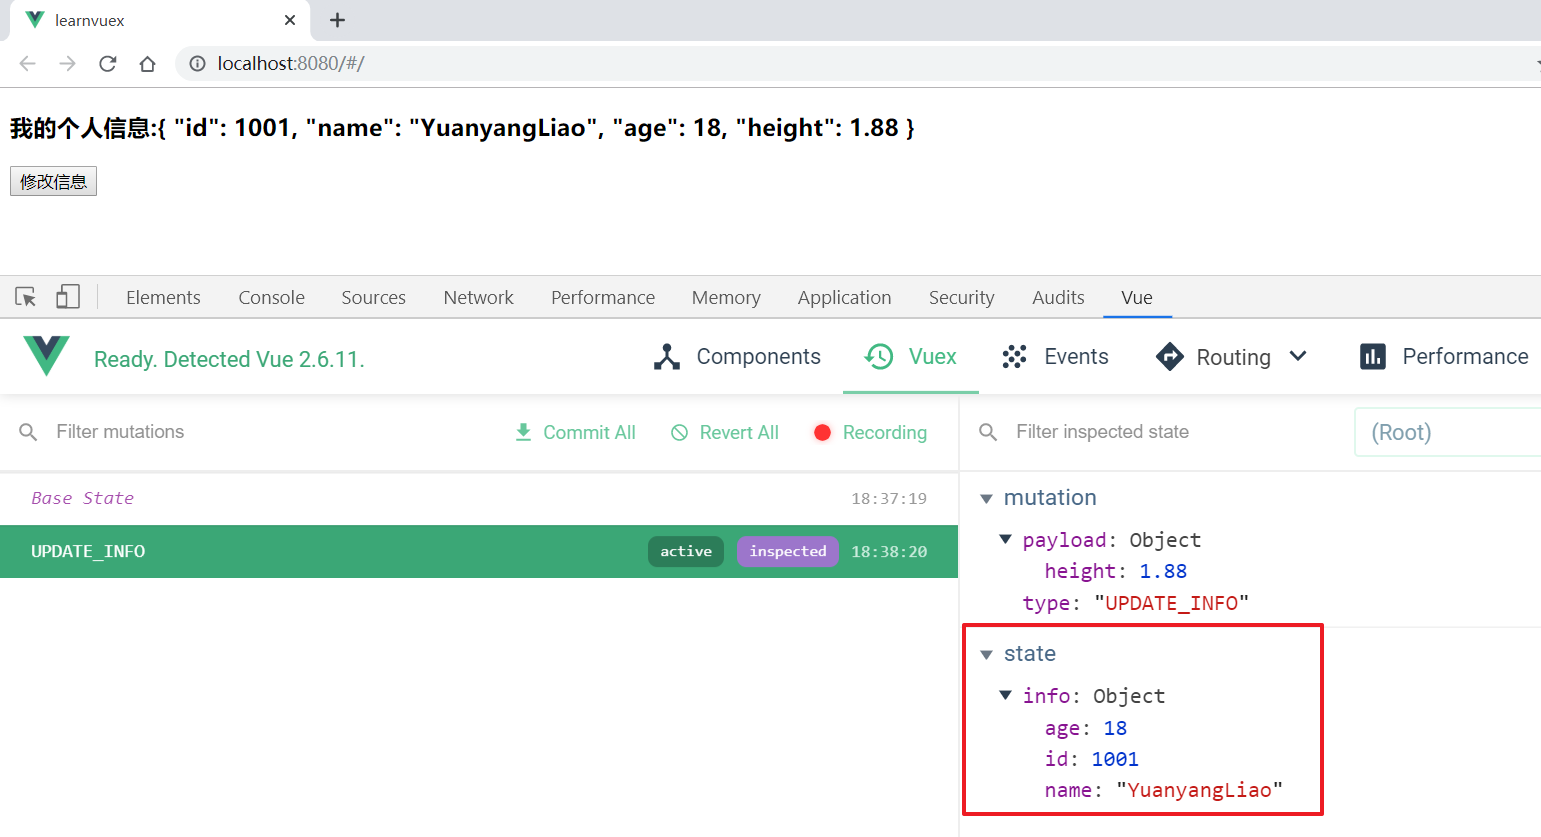
Task: Click Revert All mutations
Action: tap(725, 432)
